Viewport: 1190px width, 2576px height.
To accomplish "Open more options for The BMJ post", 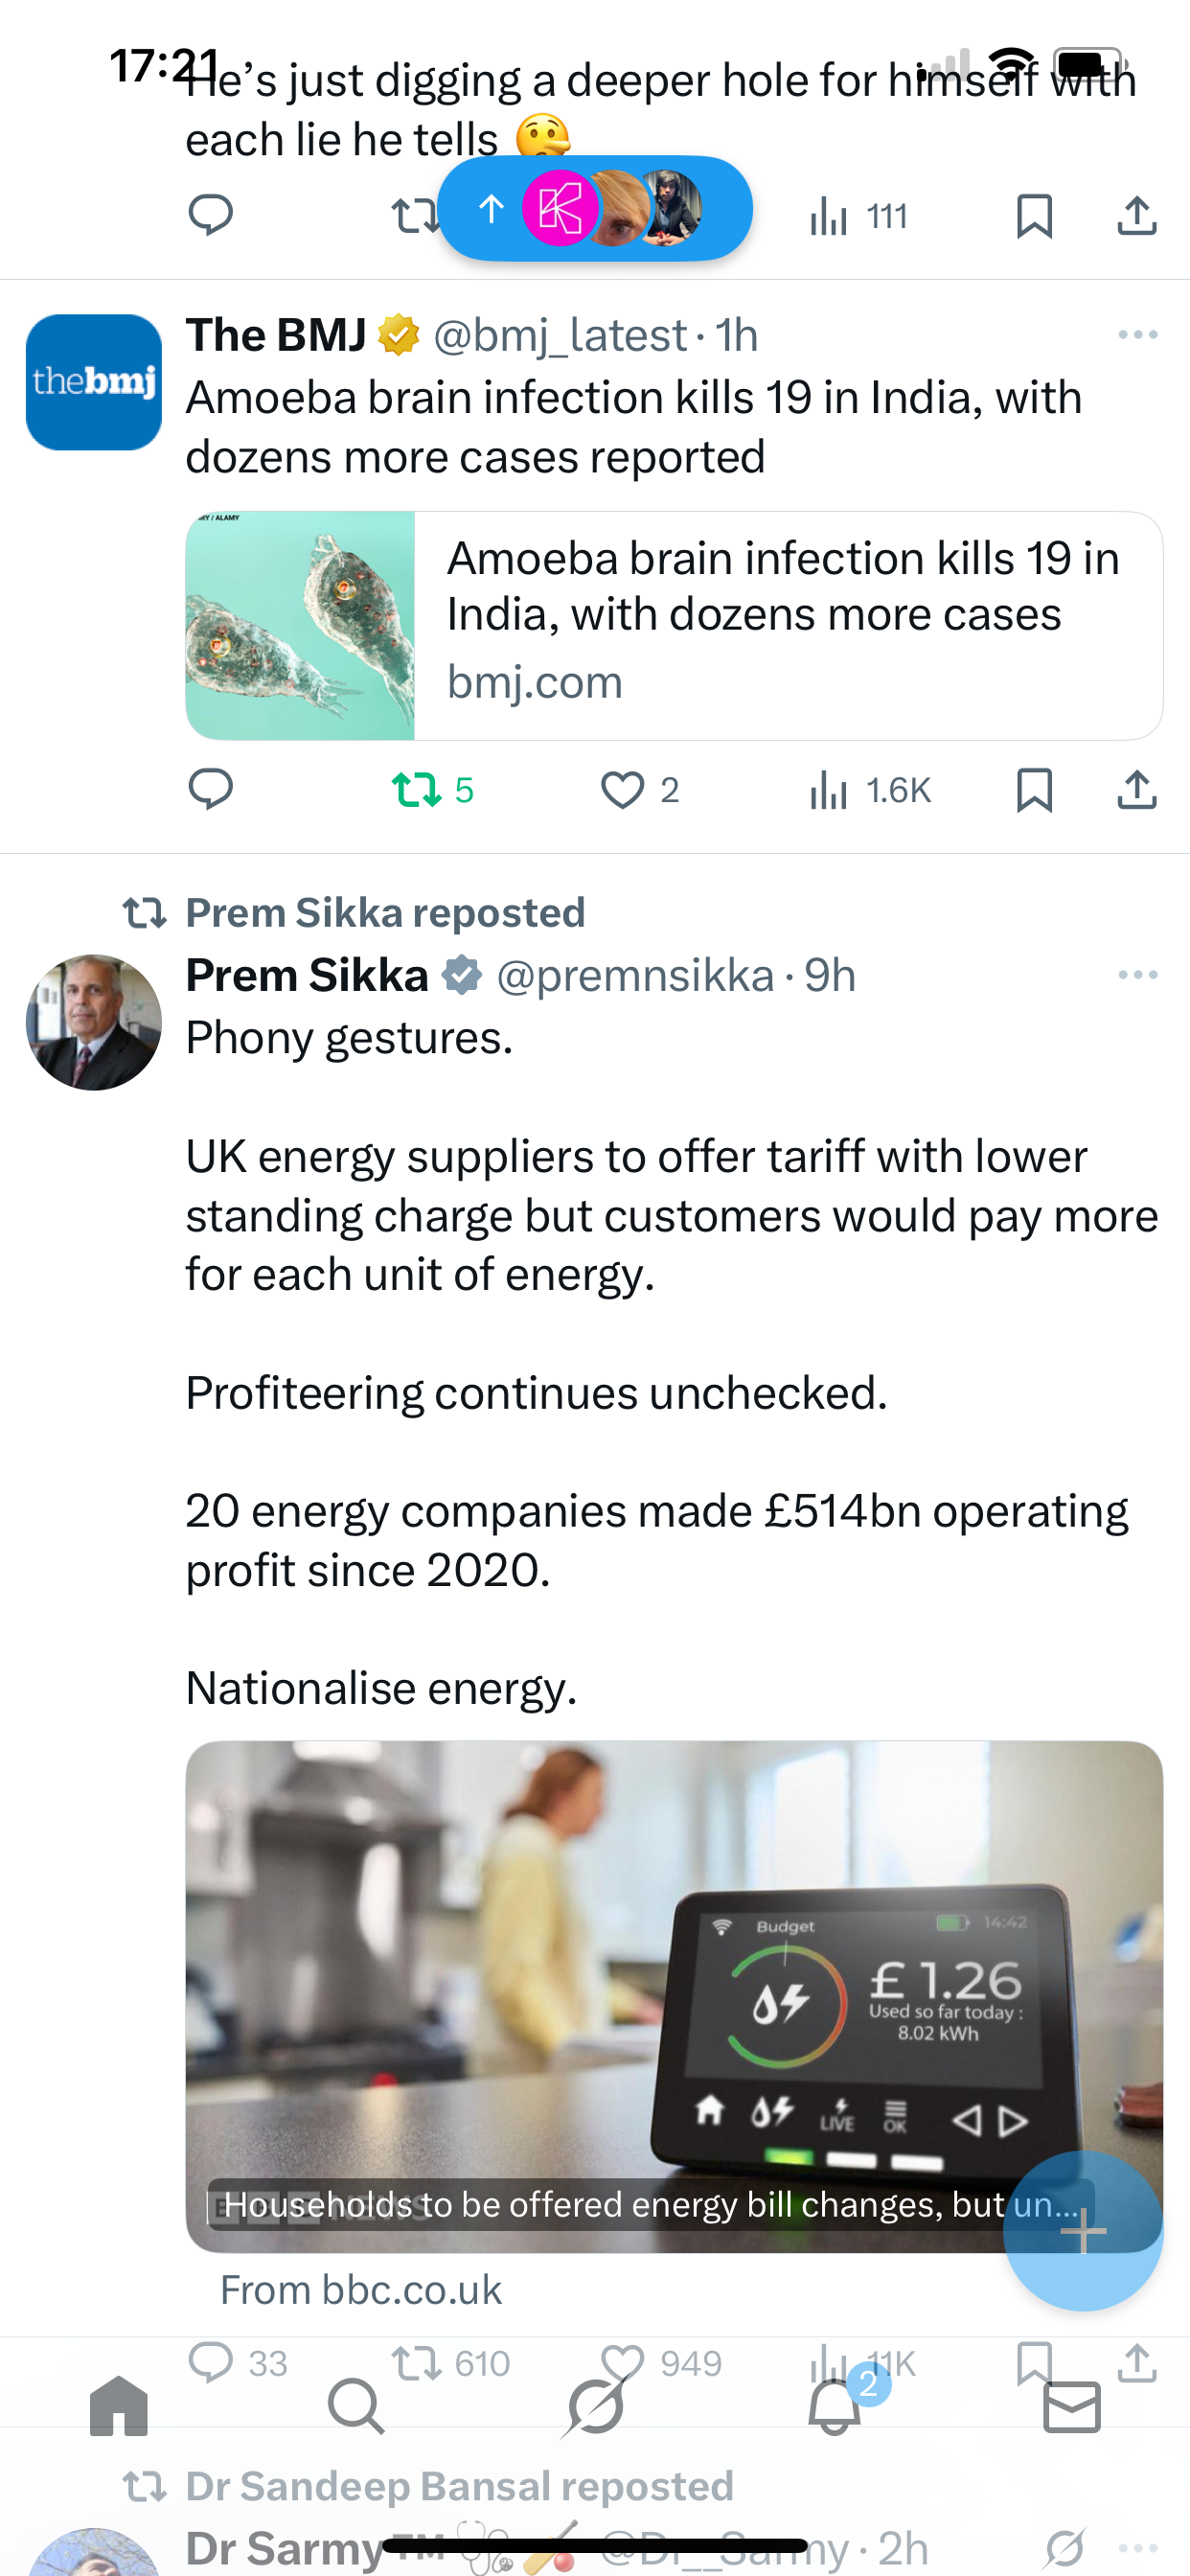I will coord(1137,335).
